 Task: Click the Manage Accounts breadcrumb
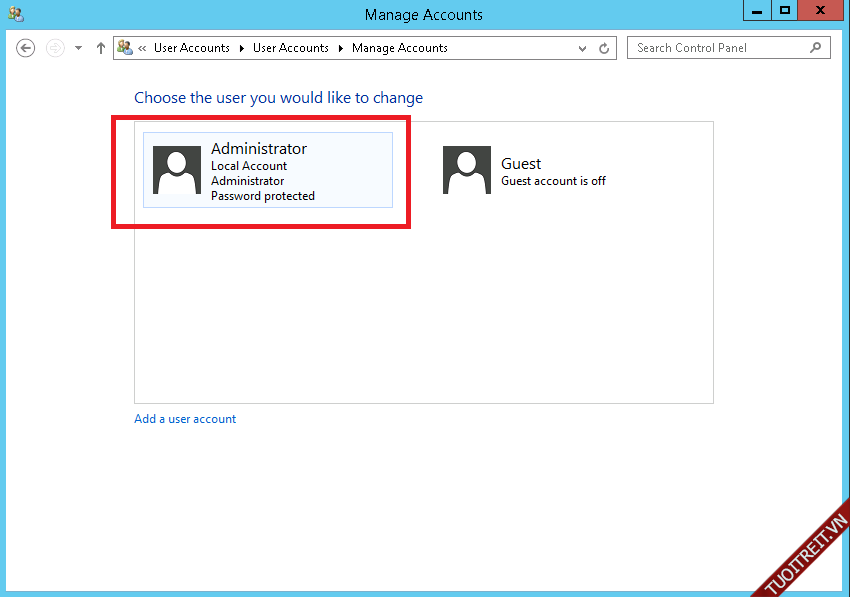(x=399, y=48)
